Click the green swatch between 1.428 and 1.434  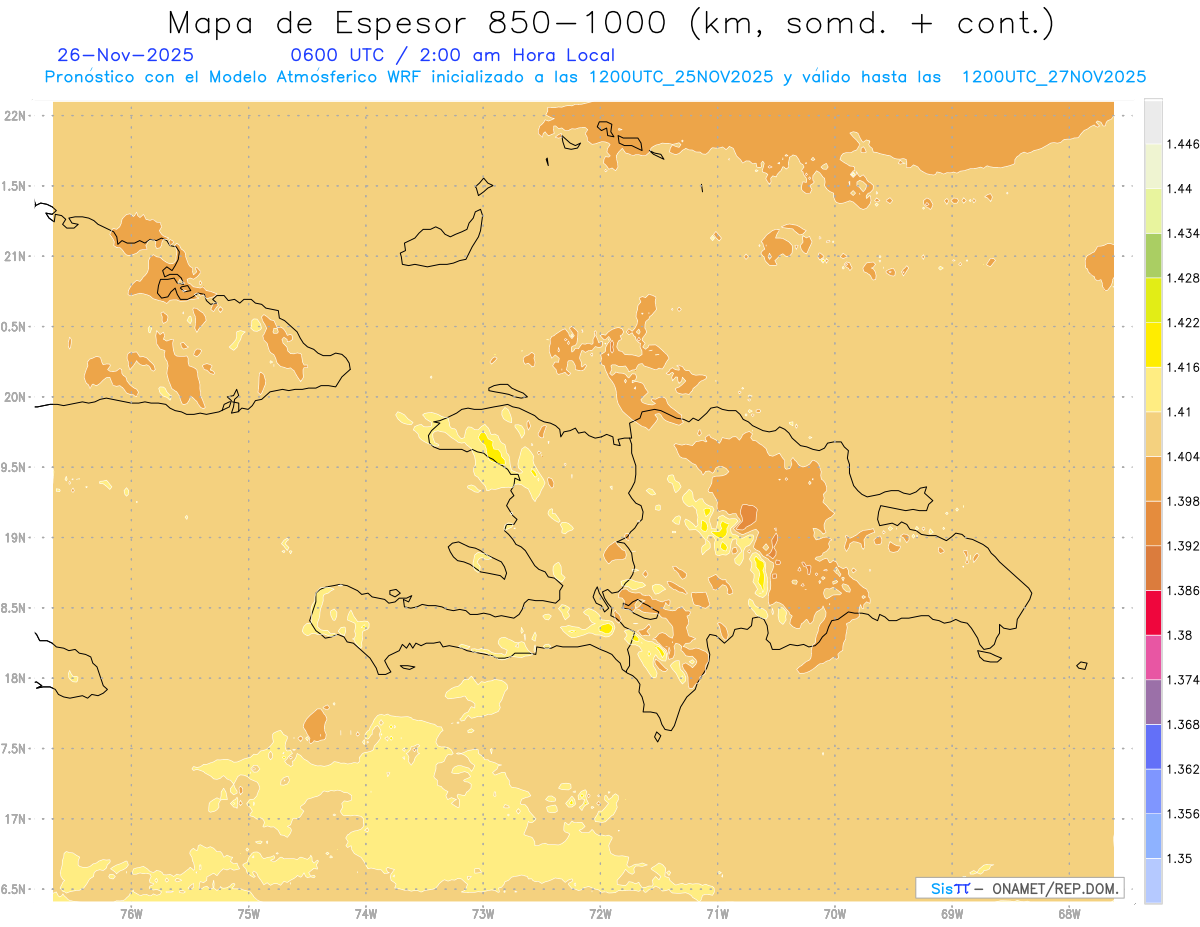[1153, 256]
